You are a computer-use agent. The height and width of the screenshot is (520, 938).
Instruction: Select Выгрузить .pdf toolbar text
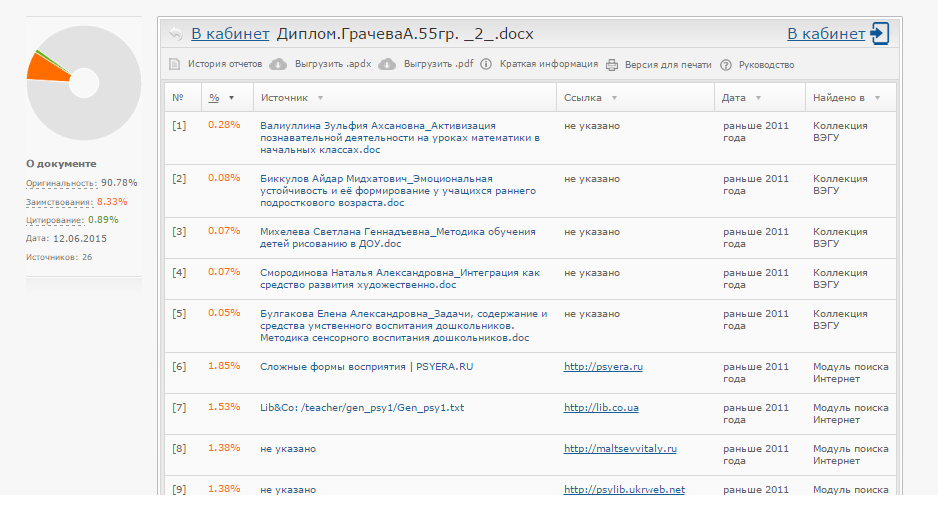[438, 65]
